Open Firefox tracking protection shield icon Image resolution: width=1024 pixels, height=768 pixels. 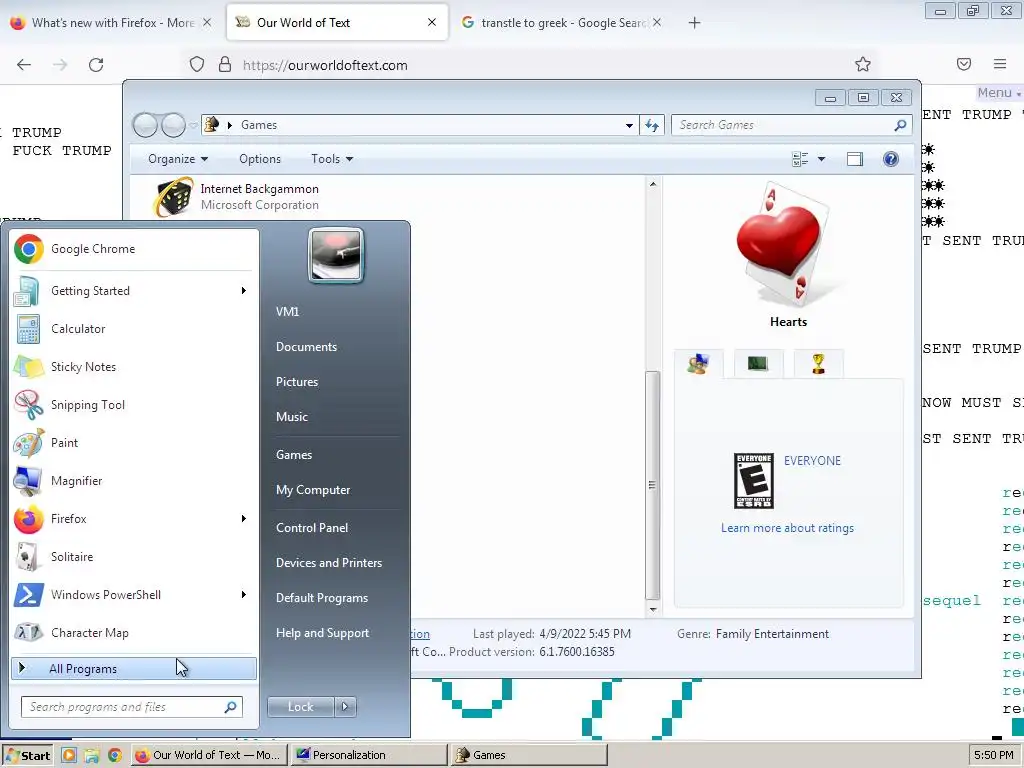point(197,64)
